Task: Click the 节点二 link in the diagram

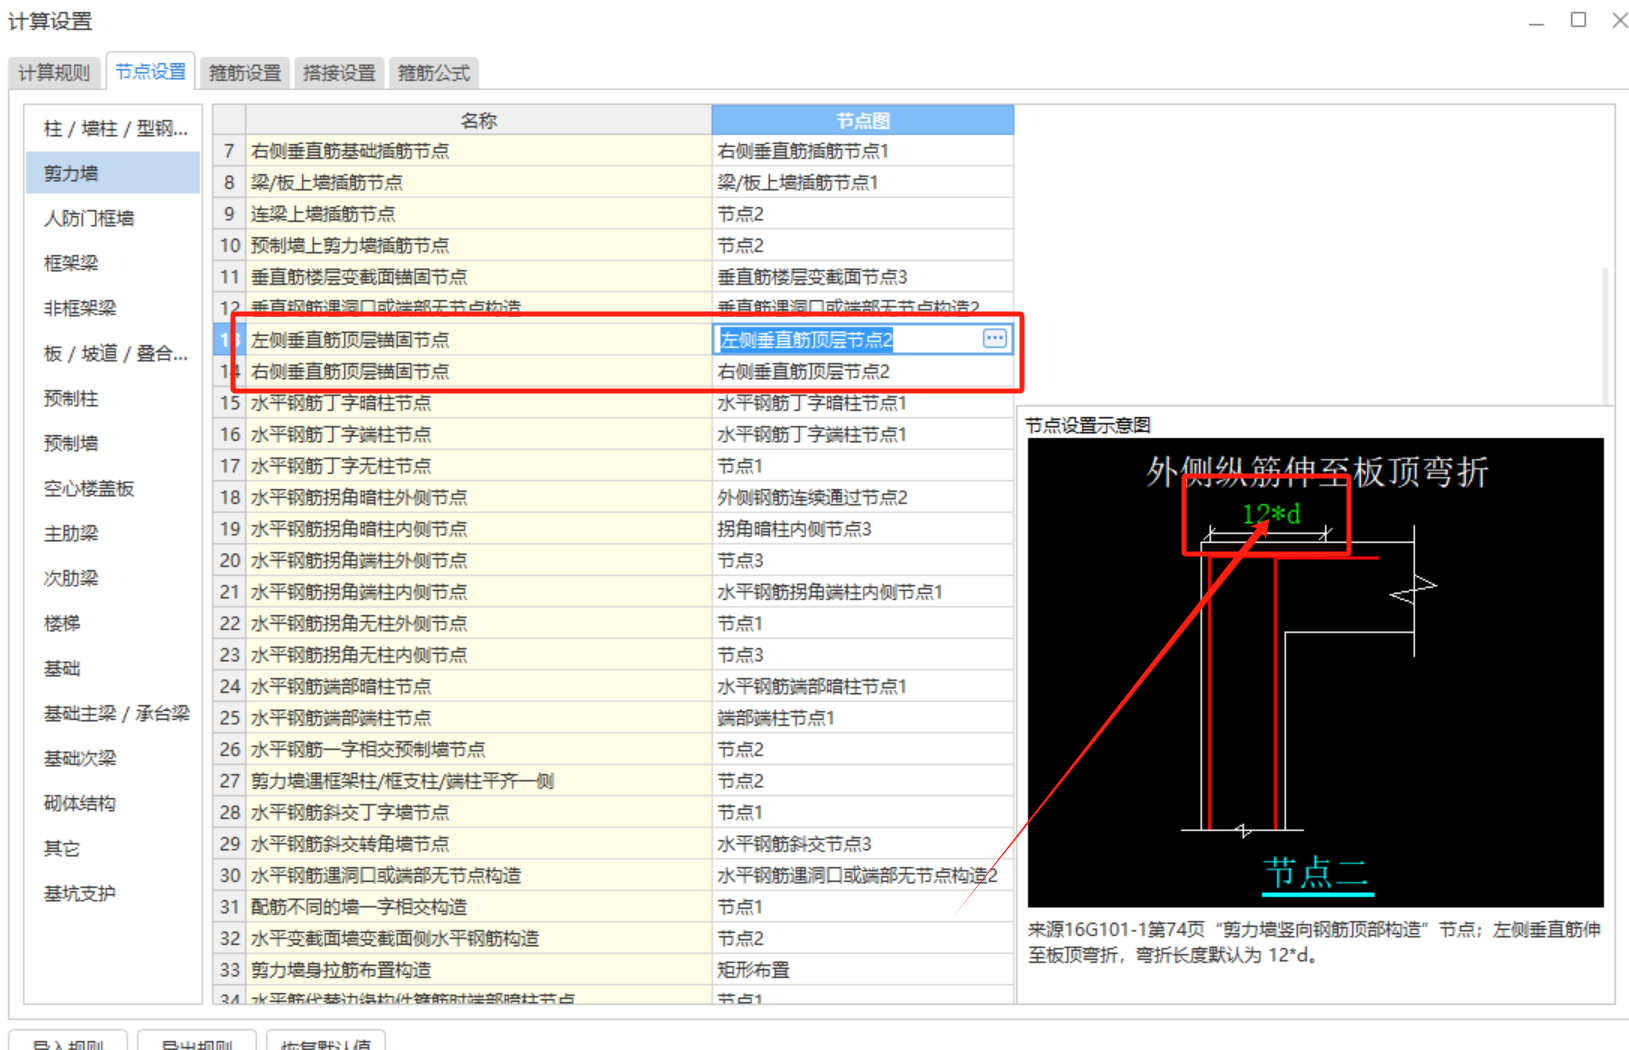Action: click(x=1316, y=872)
